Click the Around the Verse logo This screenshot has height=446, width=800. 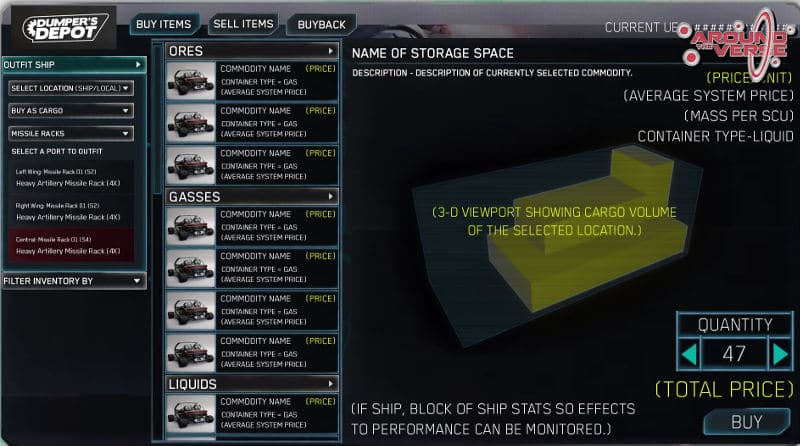[x=737, y=42]
